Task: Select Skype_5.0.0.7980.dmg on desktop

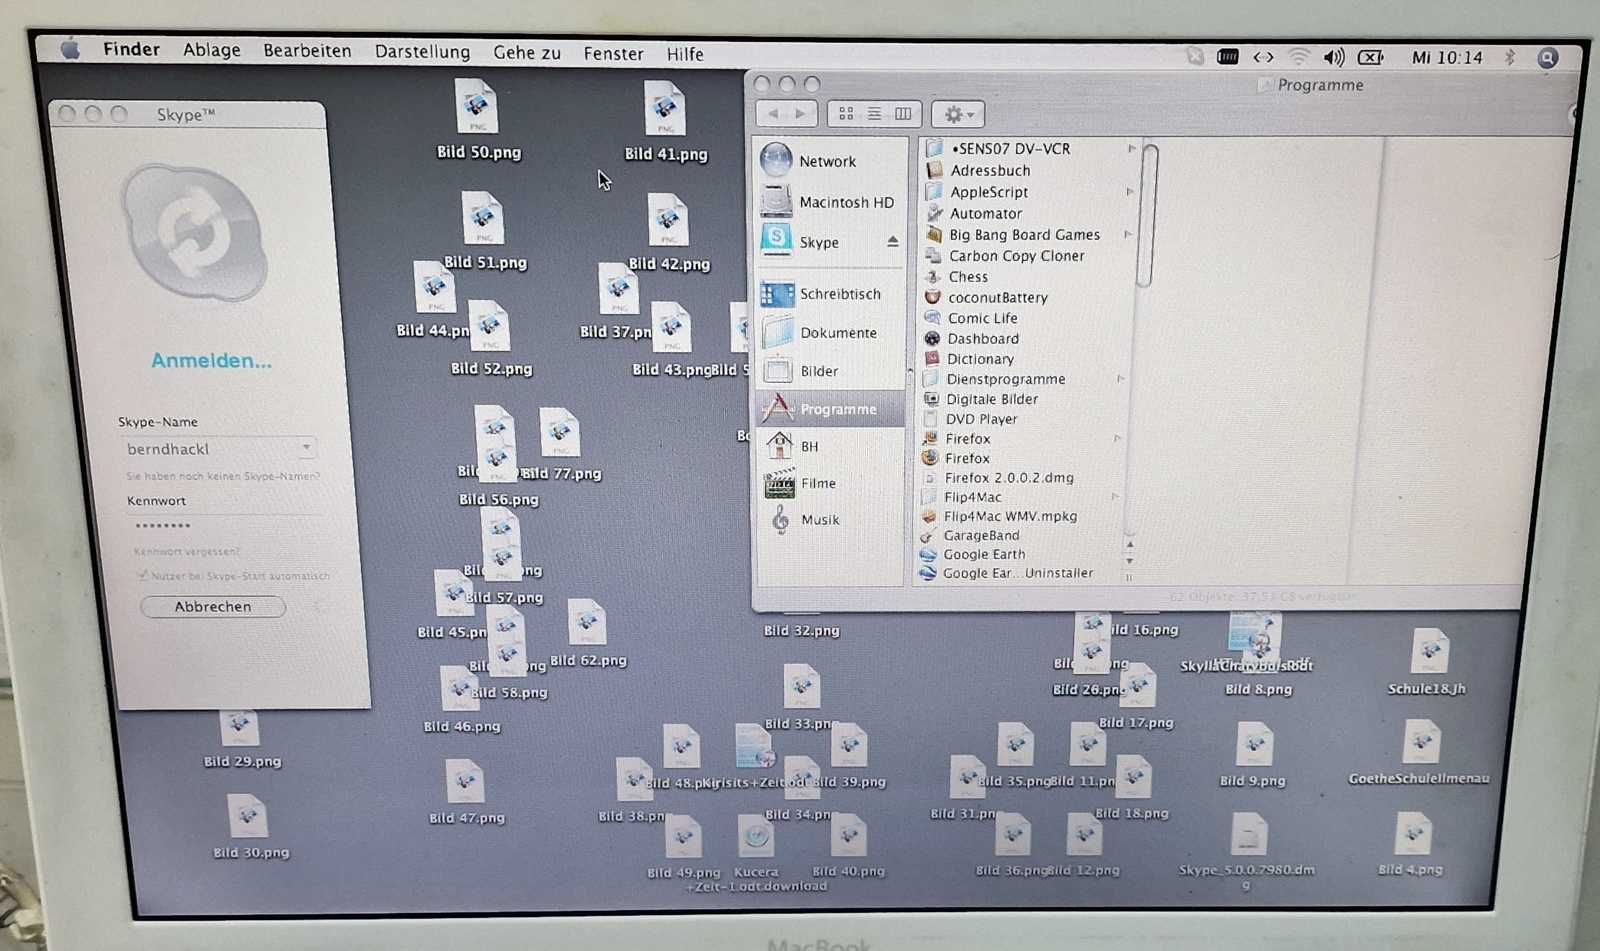Action: 1246,850
